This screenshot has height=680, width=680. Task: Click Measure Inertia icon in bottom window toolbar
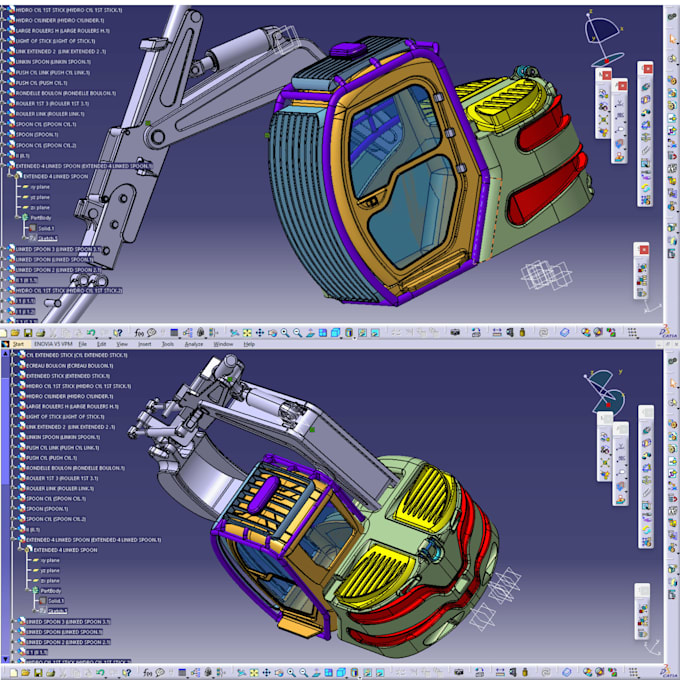pyautogui.click(x=525, y=672)
